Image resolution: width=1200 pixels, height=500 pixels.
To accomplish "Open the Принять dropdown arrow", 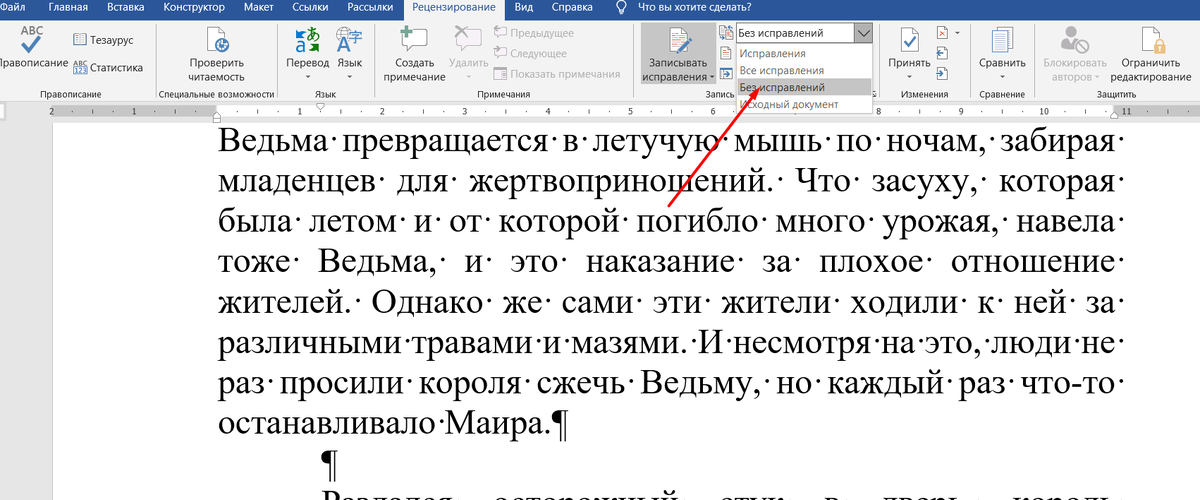I will pos(909,77).
